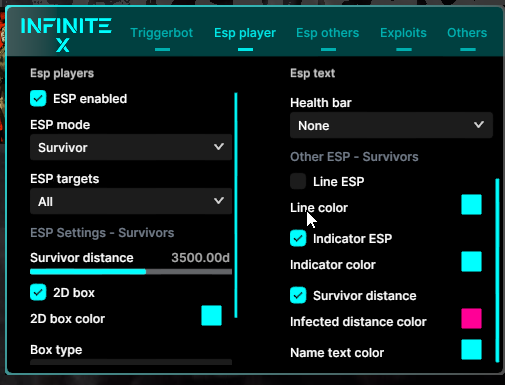Enable the Line ESP checkbox
Screen dimensions: 505x385
tap(298, 181)
